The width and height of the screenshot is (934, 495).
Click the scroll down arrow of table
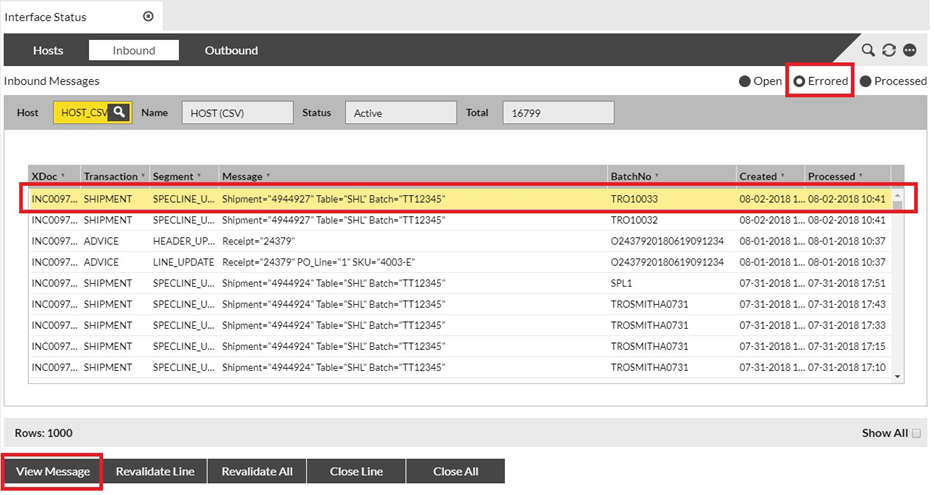[897, 376]
